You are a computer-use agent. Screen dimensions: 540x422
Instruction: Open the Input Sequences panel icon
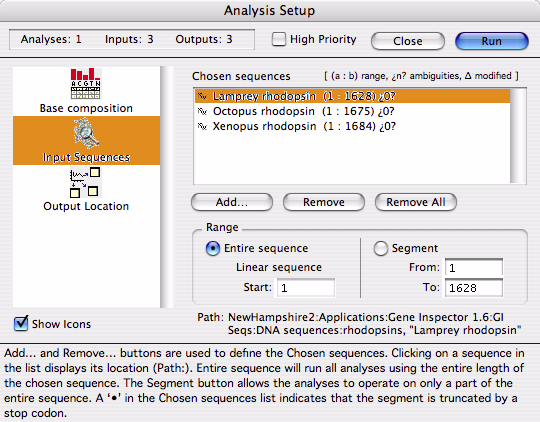[86, 133]
